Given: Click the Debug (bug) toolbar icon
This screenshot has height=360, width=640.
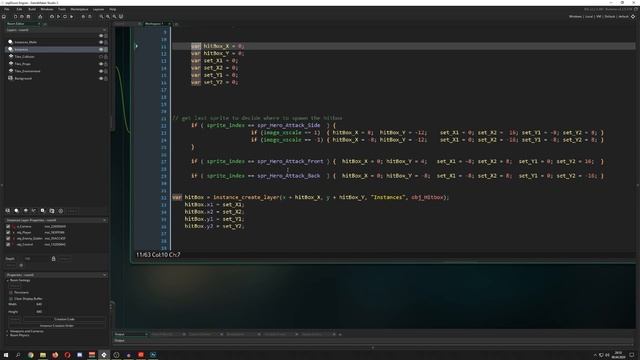Looking at the screenshot, I should click(52, 17).
